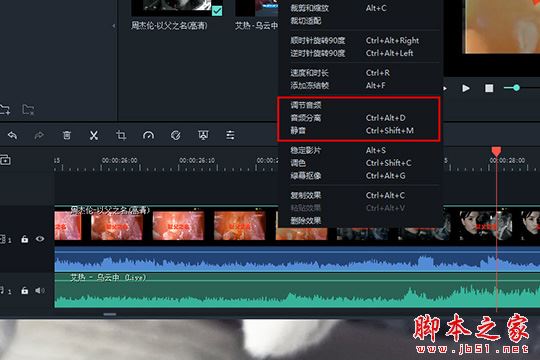
Task: Click the Delete folder icon
Action: pyautogui.click(x=28, y=110)
